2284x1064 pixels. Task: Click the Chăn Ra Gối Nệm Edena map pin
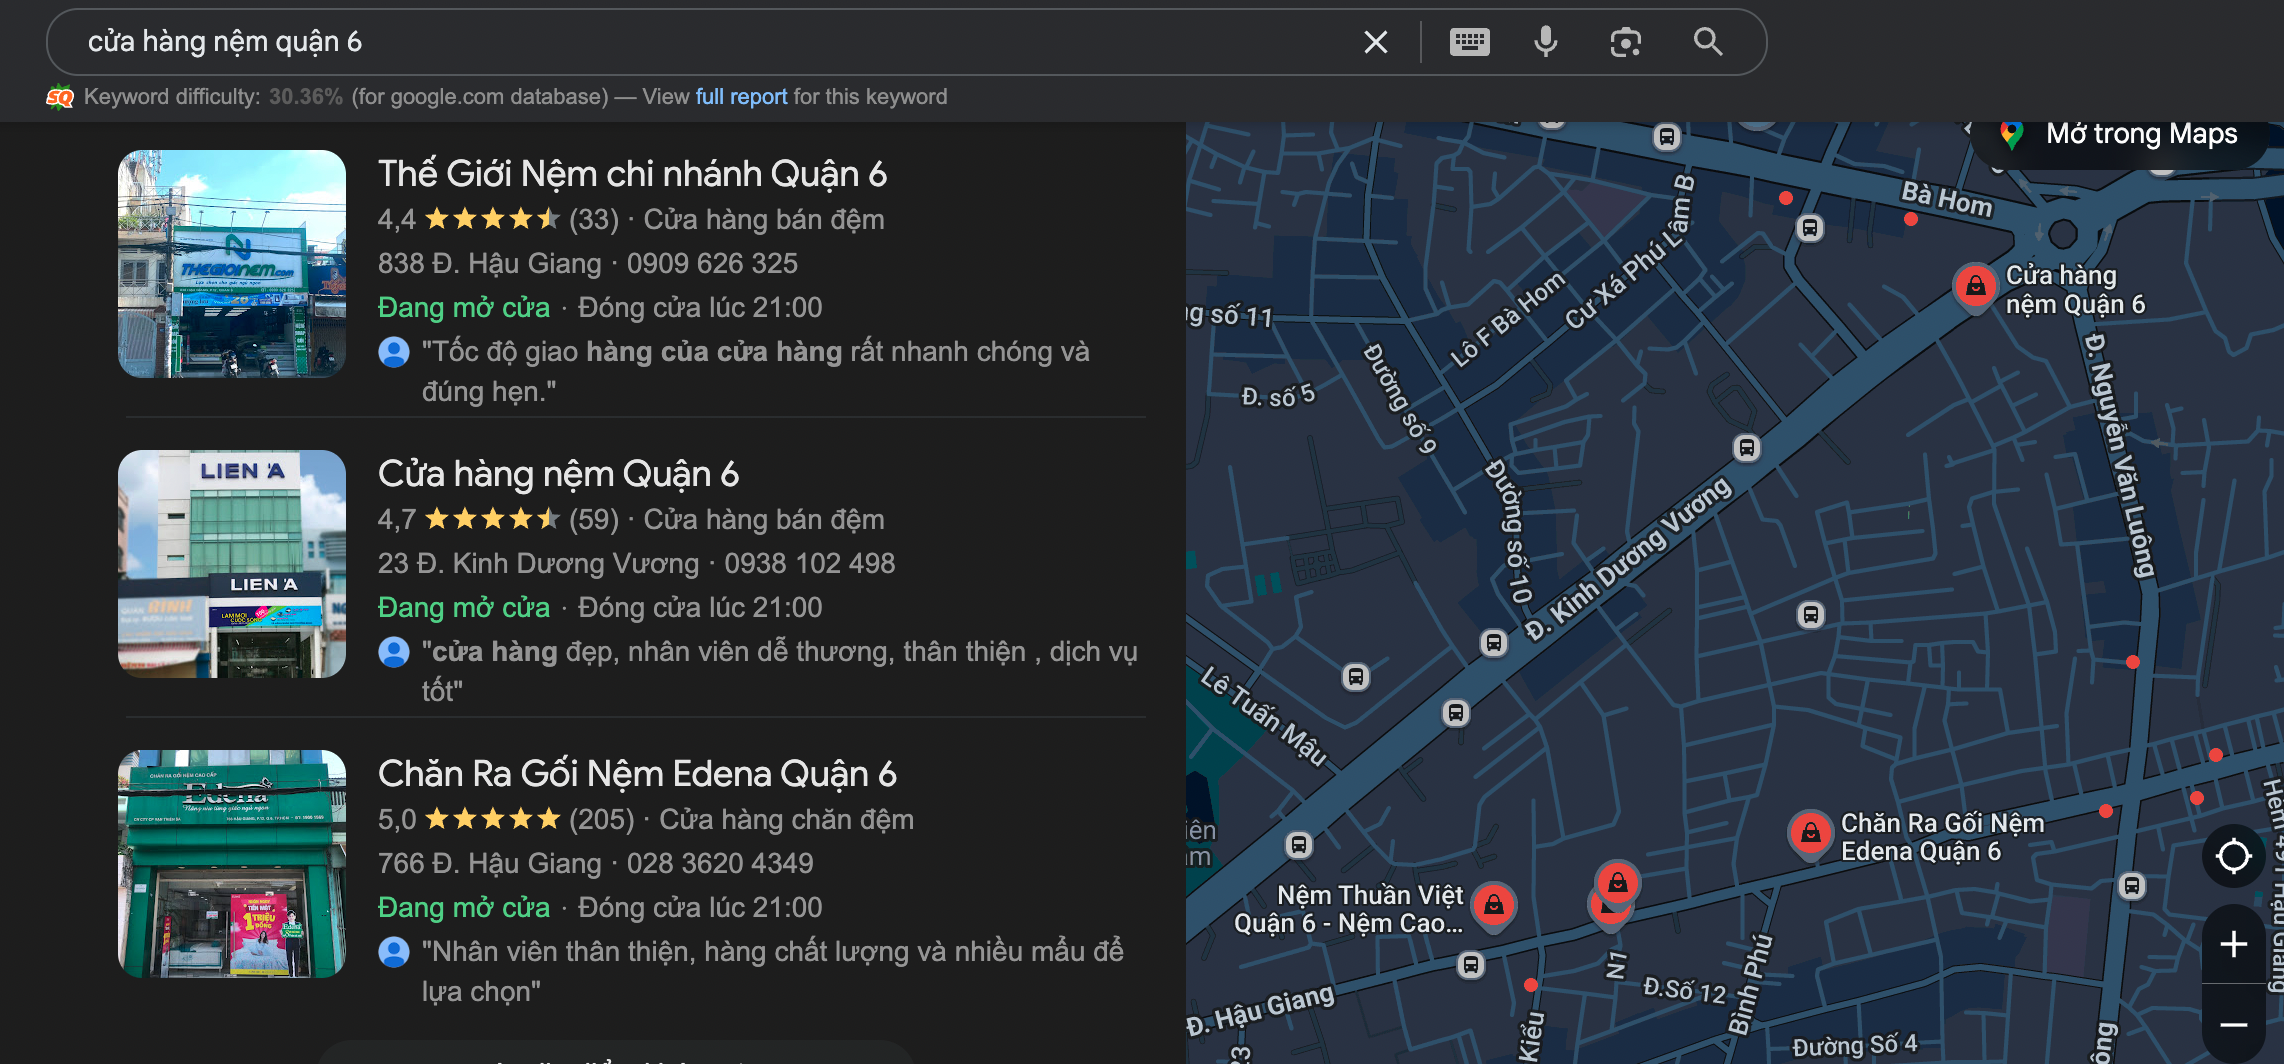coord(1810,834)
